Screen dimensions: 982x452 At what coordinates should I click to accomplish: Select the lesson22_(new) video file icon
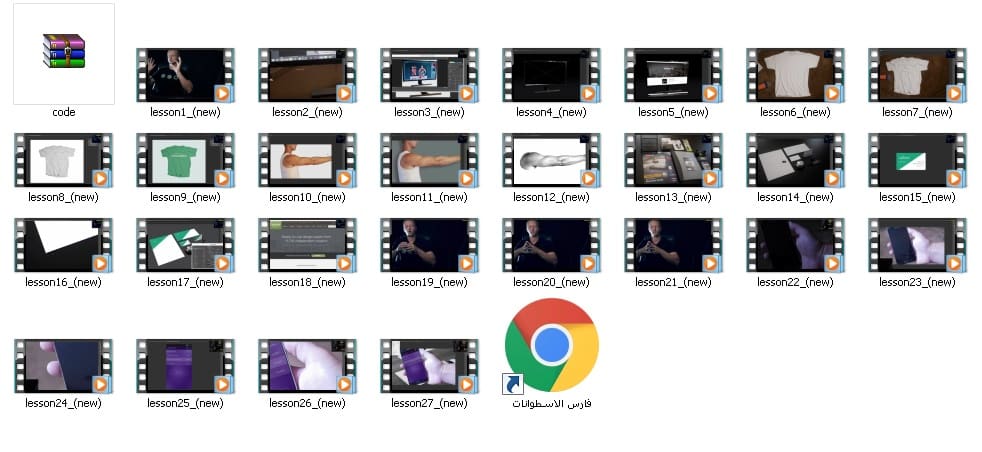click(x=795, y=245)
